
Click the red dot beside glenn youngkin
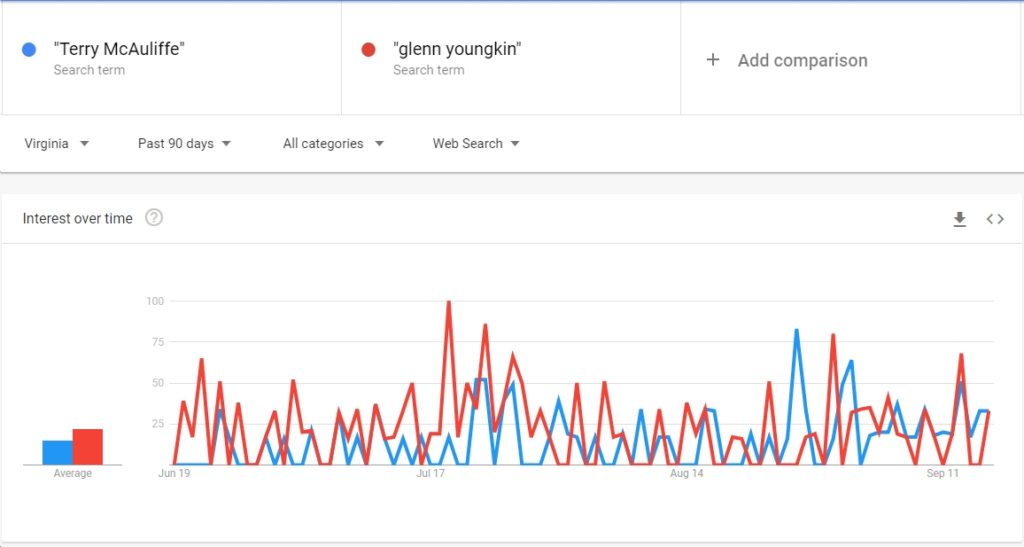(368, 50)
